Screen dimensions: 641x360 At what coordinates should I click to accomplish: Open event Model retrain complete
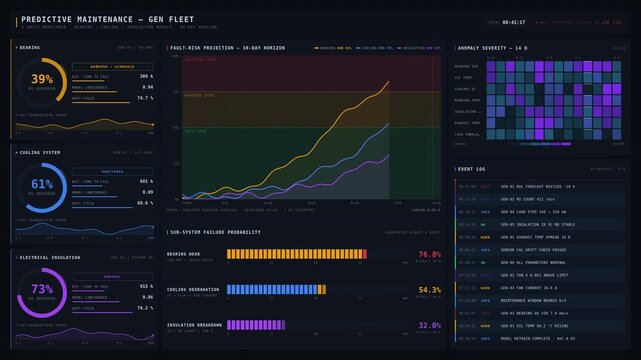tap(540, 338)
